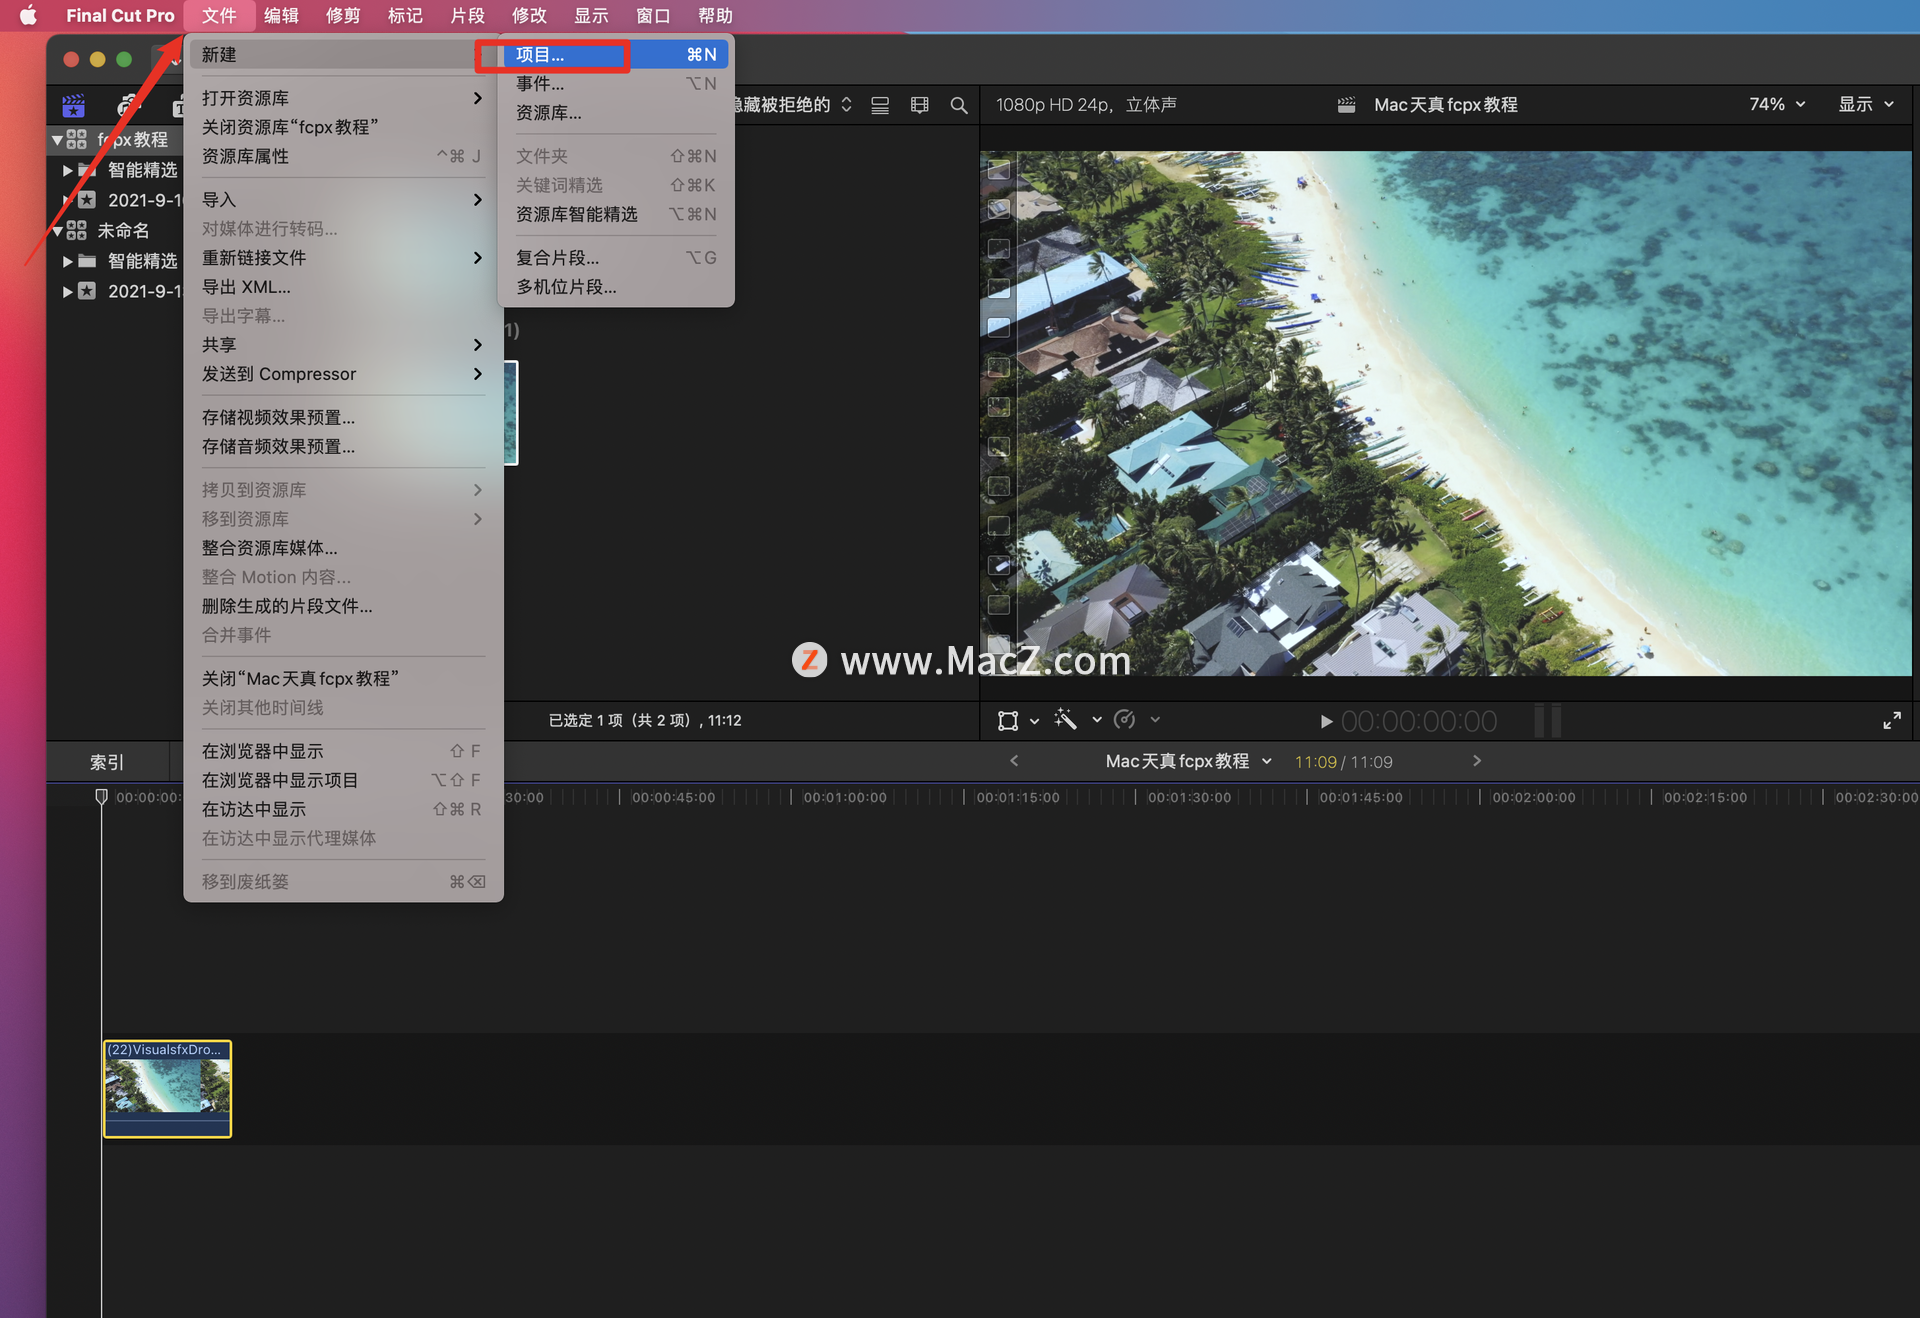Screen dimensions: 1920x1318
Task: Choose 导出 XML… menu item
Action: pos(343,286)
